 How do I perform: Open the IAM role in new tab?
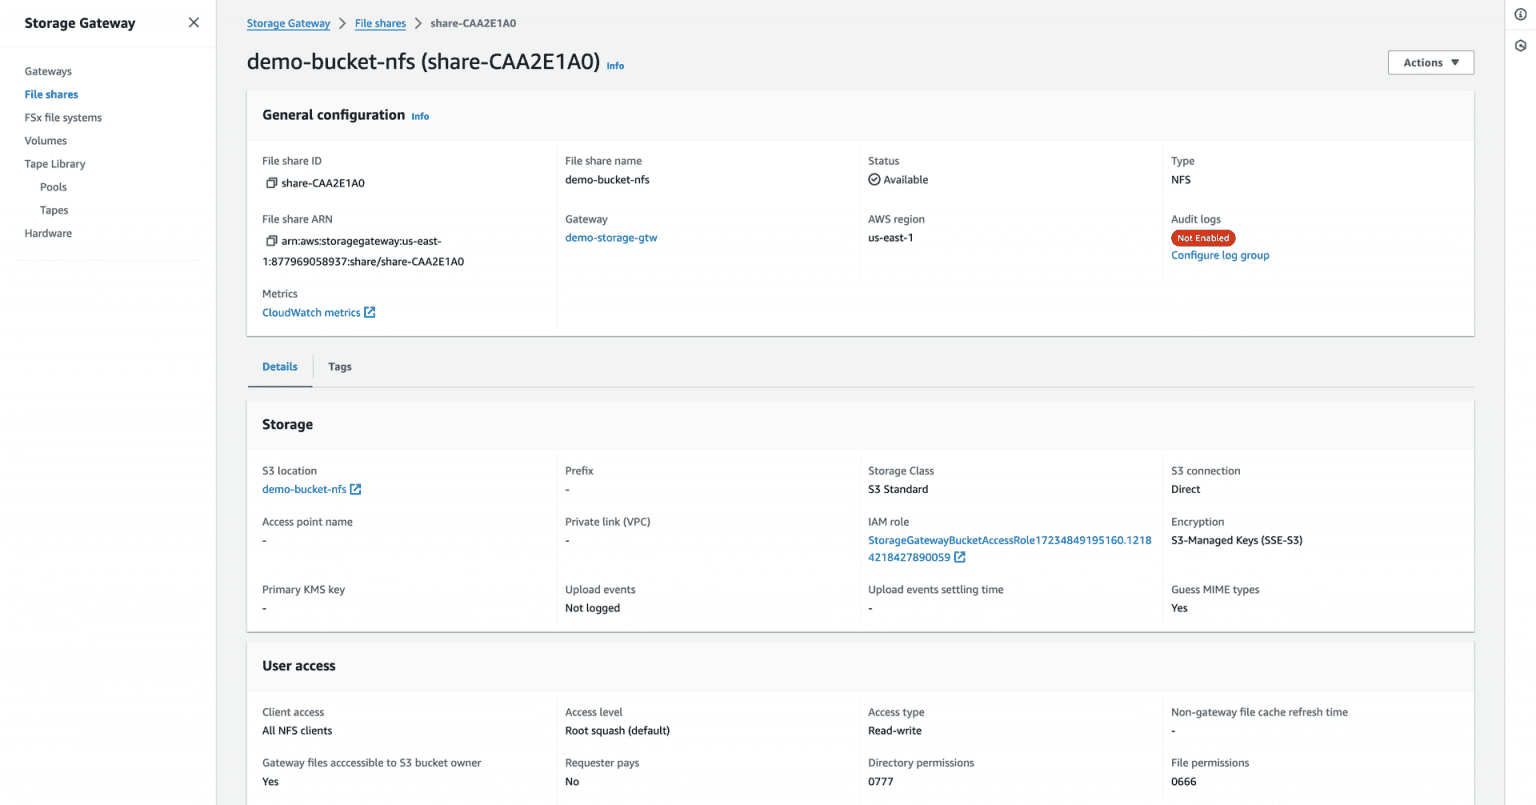(x=959, y=557)
